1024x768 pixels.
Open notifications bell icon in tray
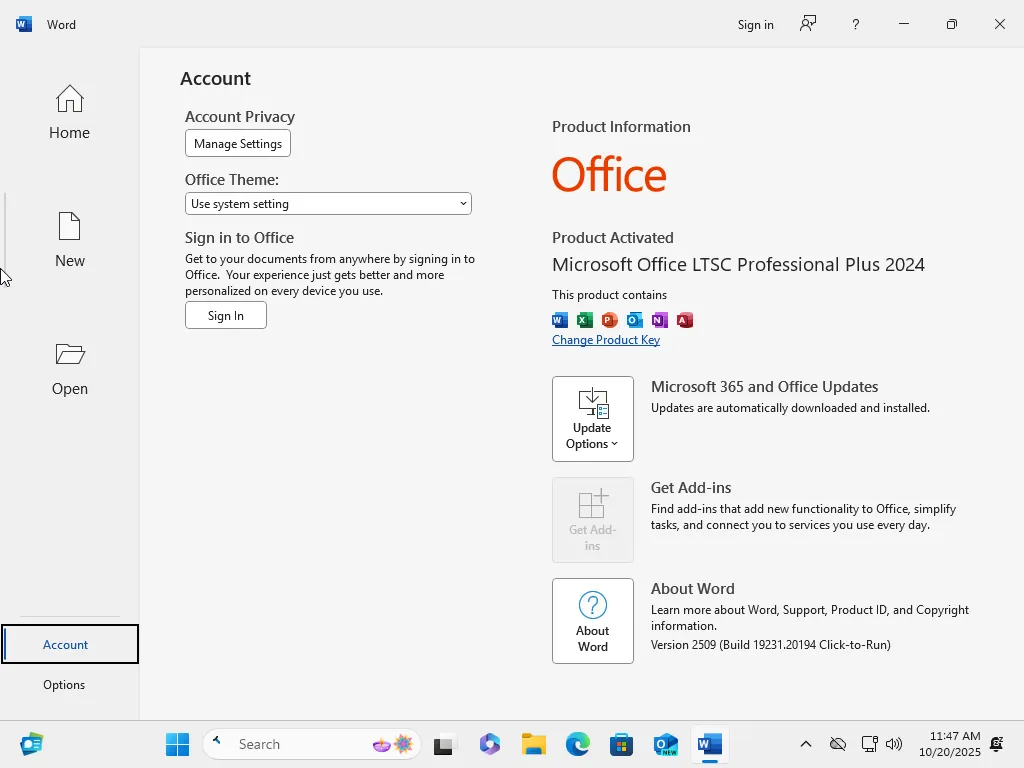coord(997,744)
